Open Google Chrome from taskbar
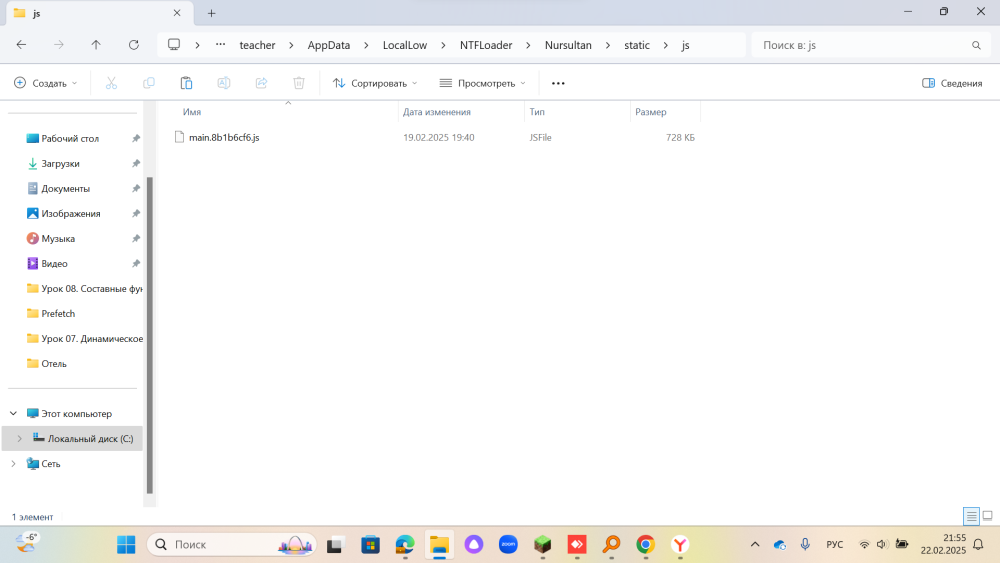1000x563 pixels. click(x=645, y=545)
